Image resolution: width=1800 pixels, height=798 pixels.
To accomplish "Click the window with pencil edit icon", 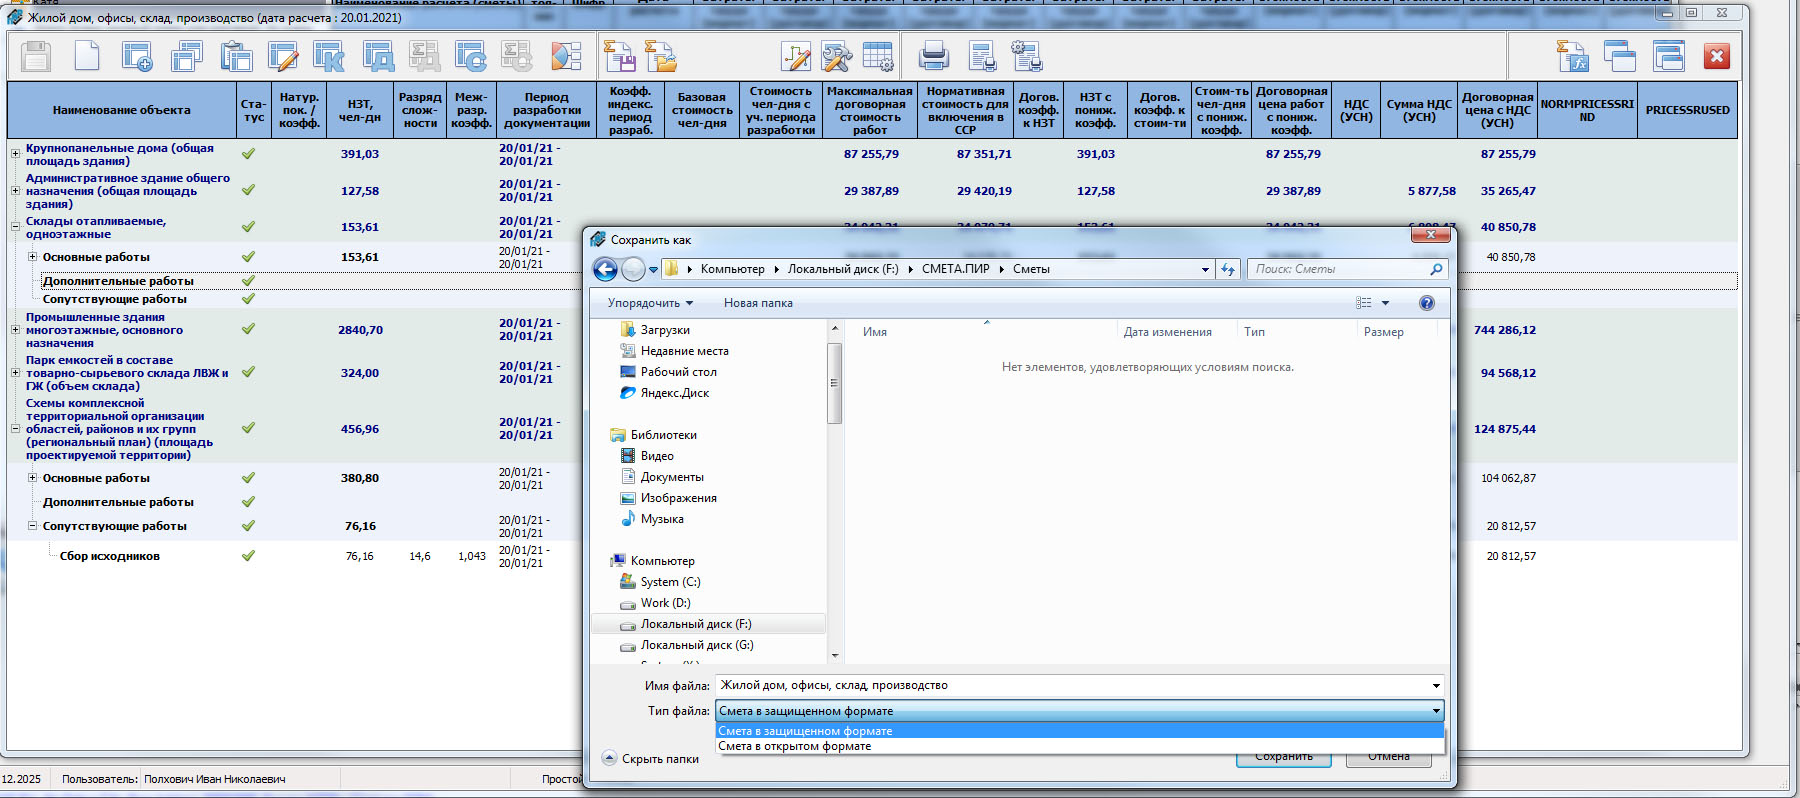I will point(283,57).
